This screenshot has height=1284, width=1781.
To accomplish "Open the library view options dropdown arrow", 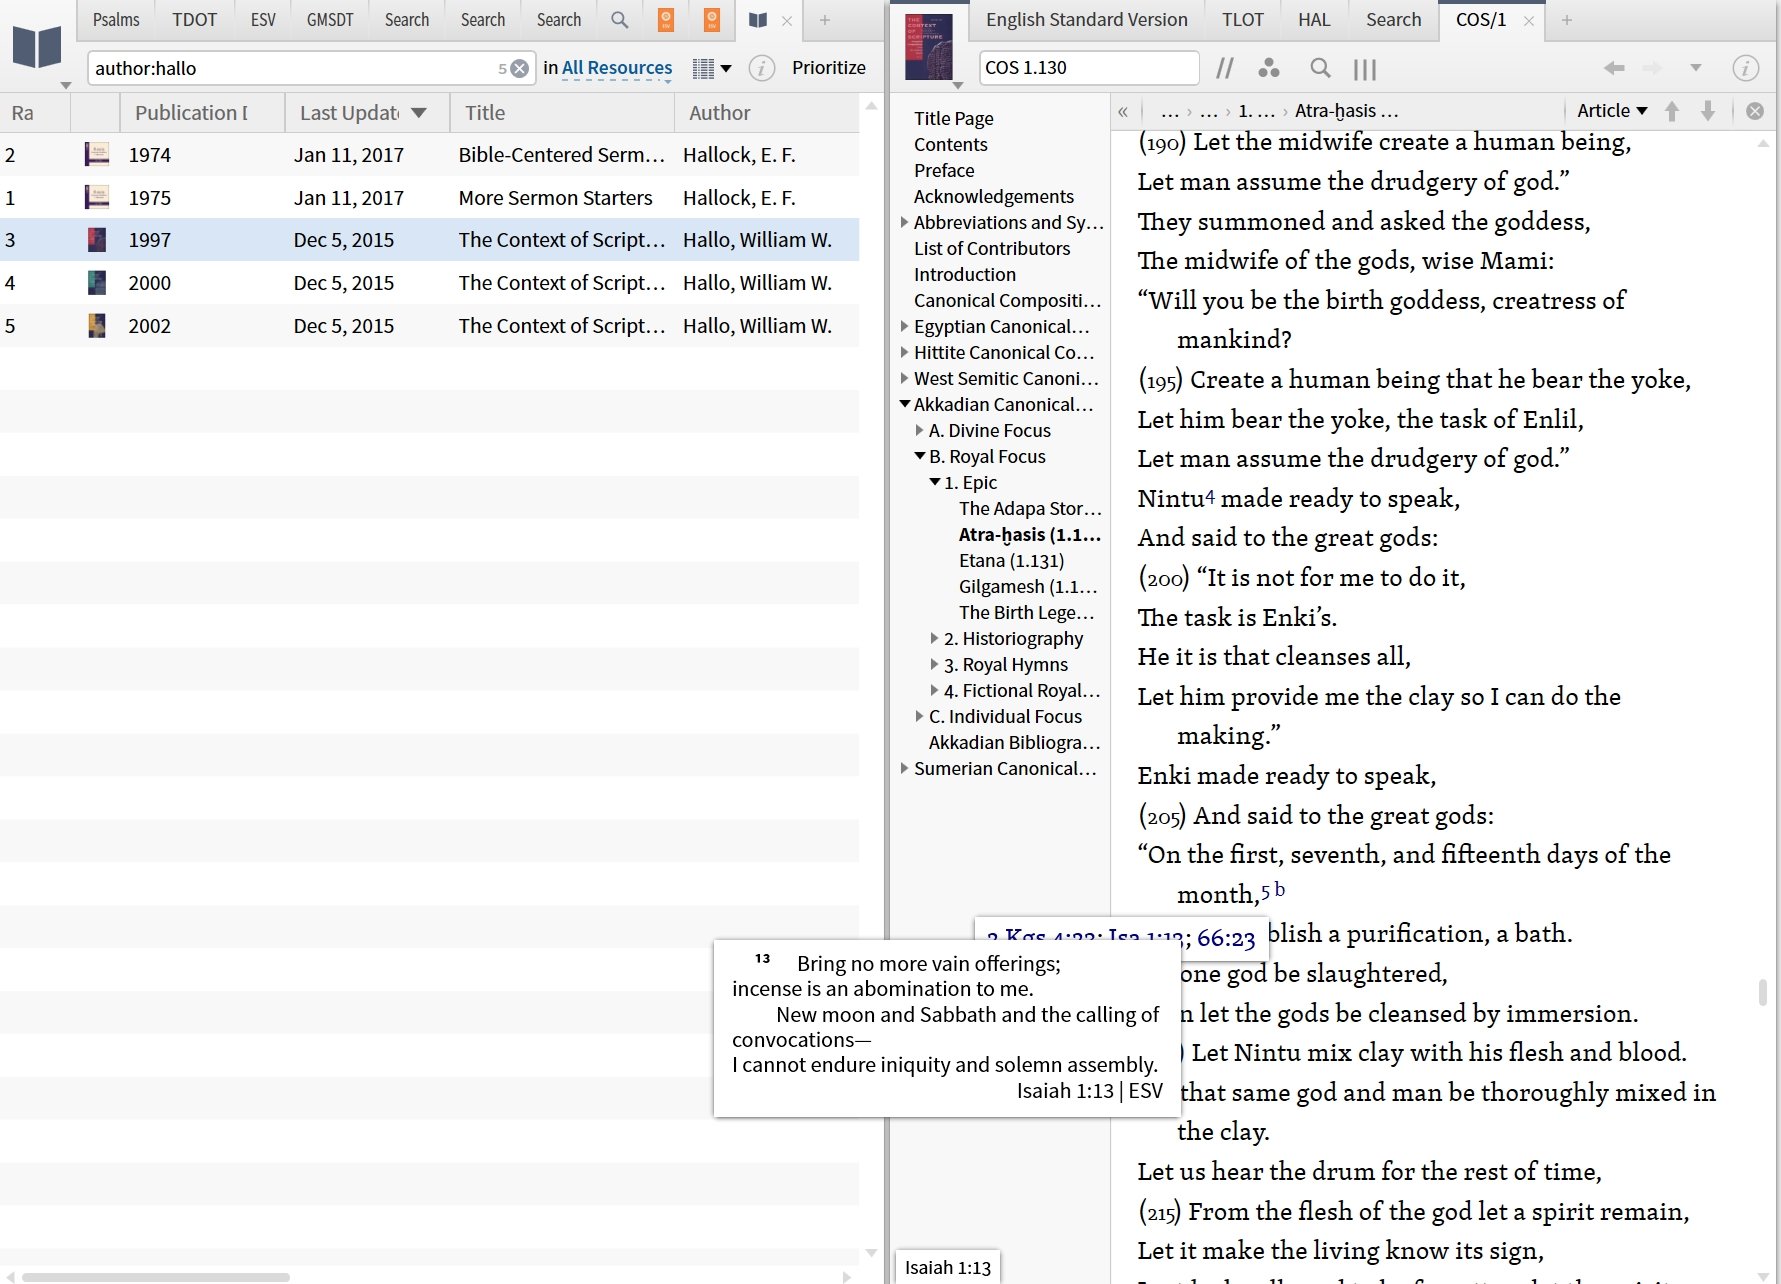I will [x=726, y=68].
